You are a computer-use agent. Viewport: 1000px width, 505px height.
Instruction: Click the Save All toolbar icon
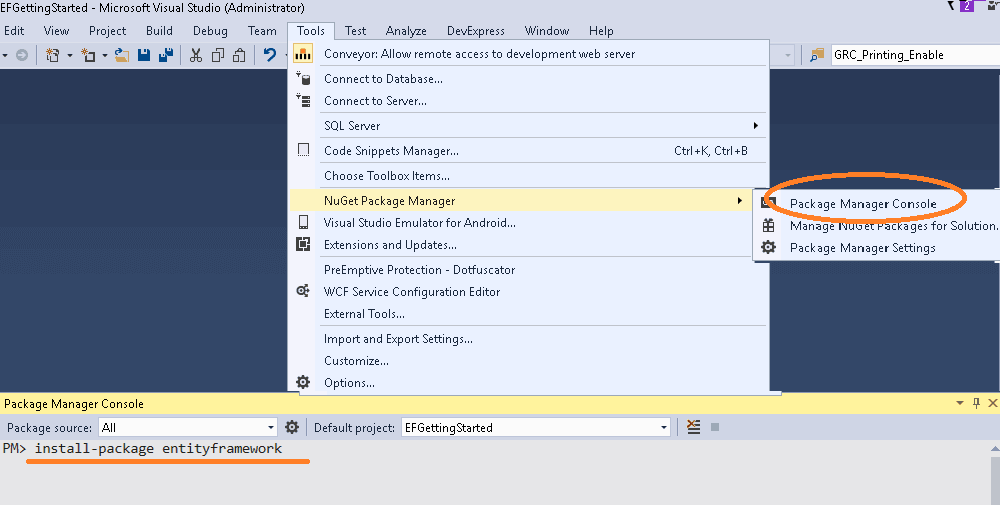(166, 55)
